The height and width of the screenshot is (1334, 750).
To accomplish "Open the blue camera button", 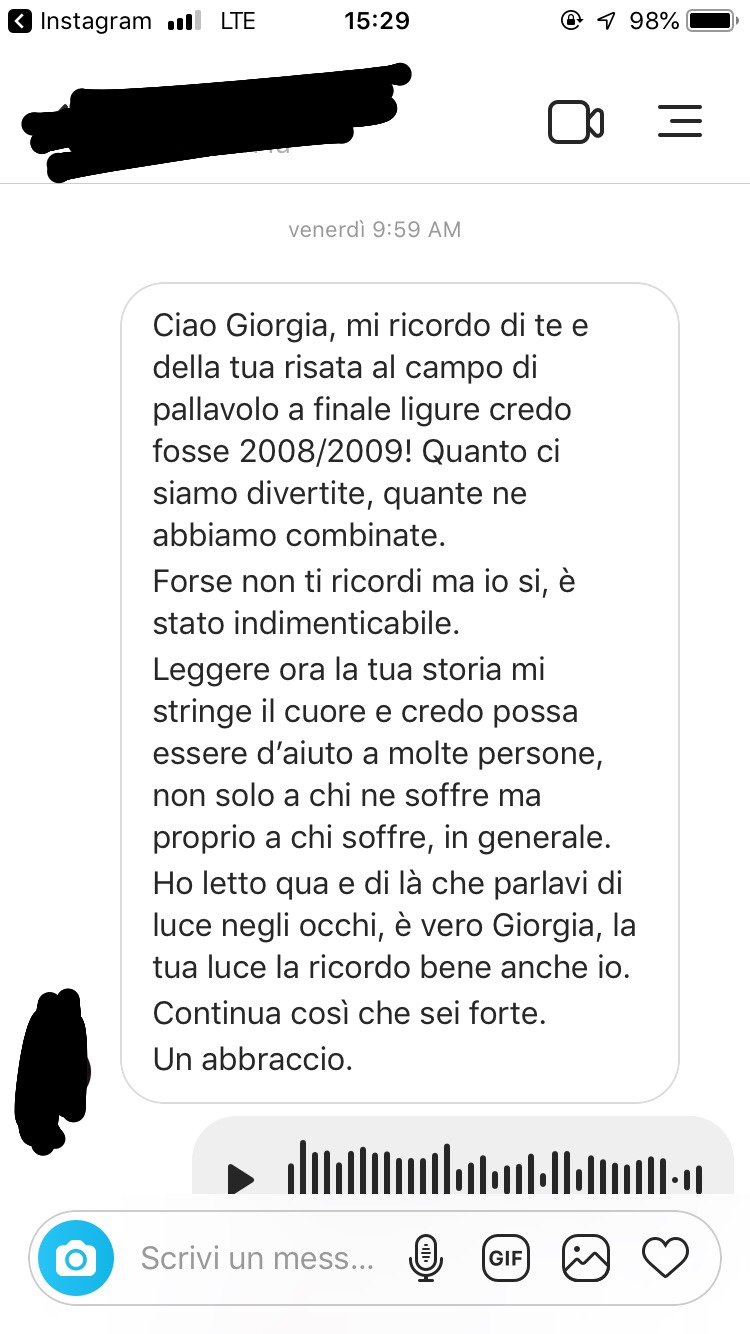I will tap(76, 1258).
